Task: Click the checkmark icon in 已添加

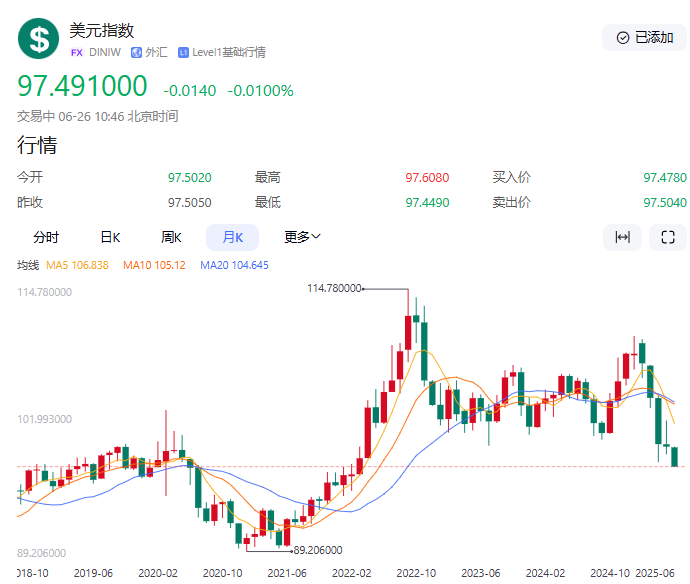Action: coord(623,38)
